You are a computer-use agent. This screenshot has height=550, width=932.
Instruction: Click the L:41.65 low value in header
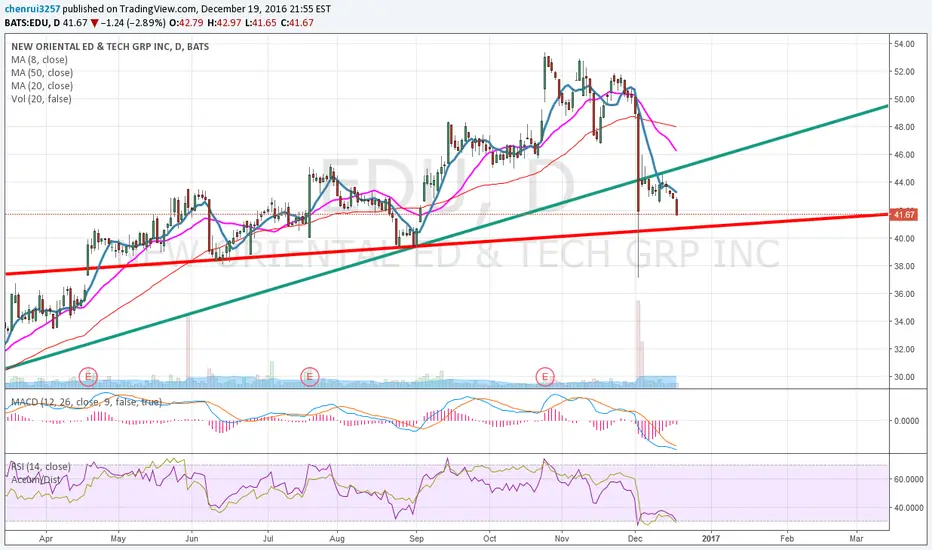(x=261, y=23)
